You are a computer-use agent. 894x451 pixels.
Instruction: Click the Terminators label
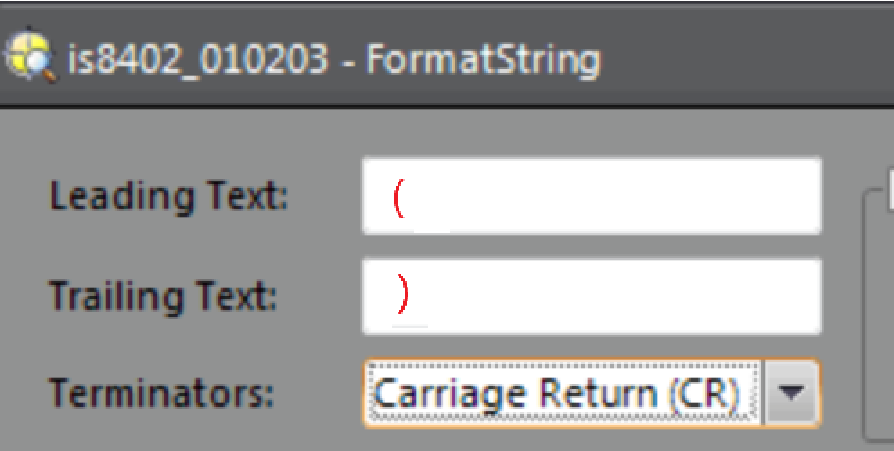tap(161, 393)
